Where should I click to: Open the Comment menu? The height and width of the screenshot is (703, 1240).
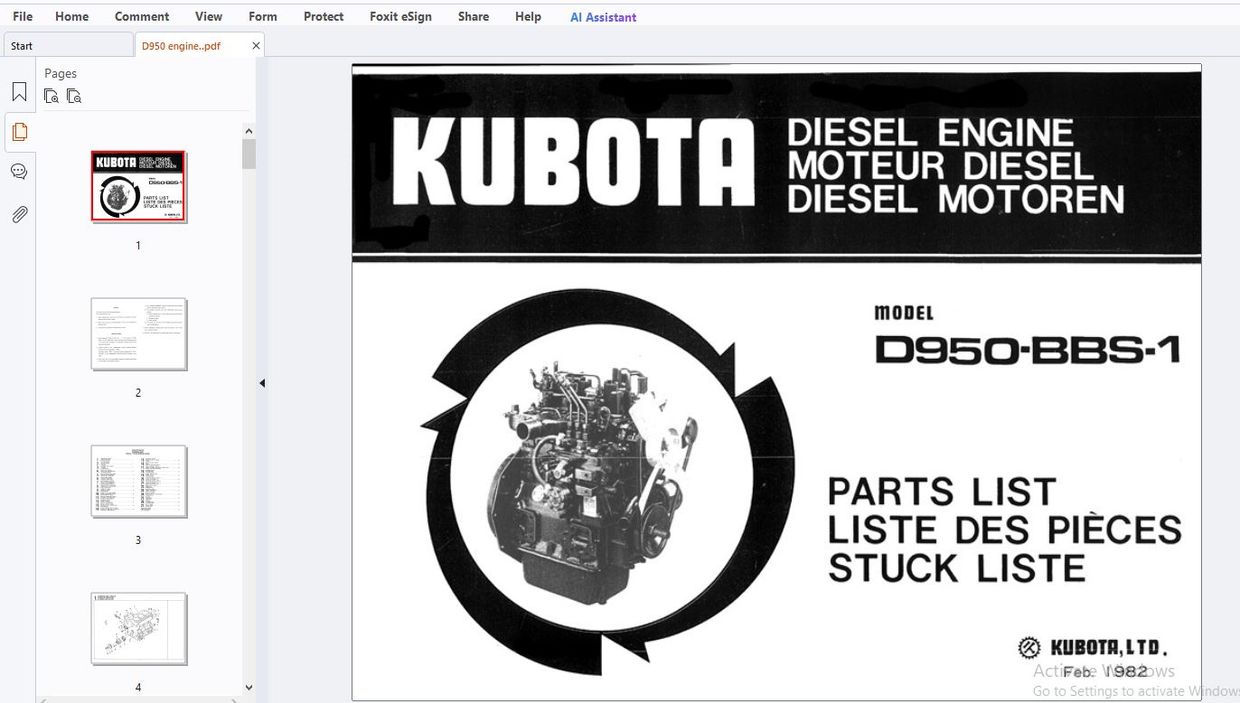point(141,16)
